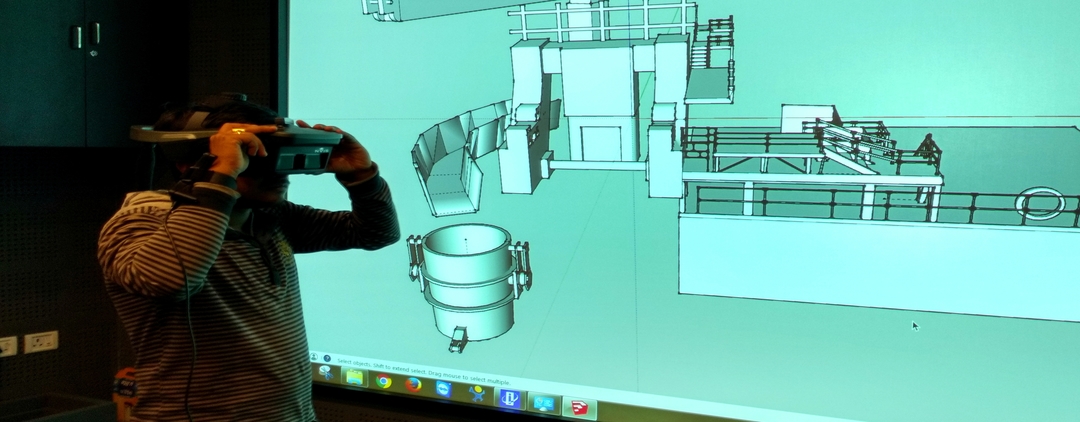
Task: Select the ring-shaped object on the deck
Action: tap(1040, 204)
